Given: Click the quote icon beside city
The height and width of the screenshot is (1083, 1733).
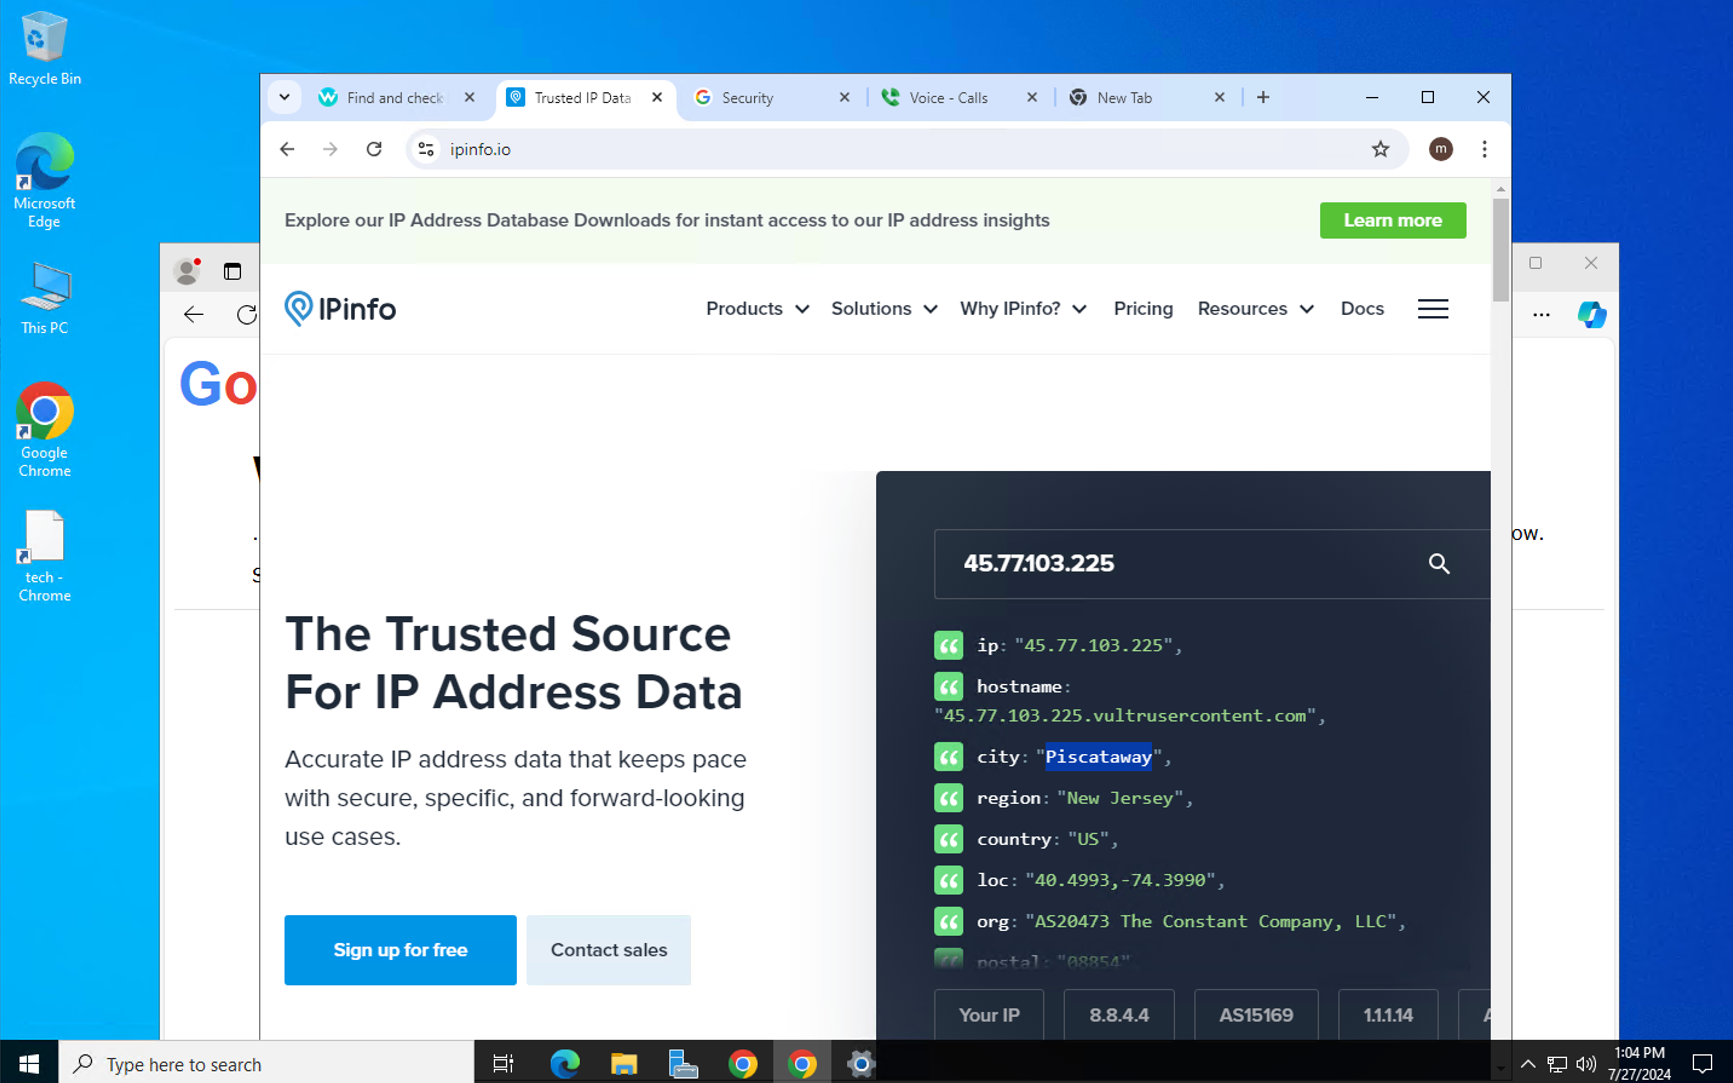Looking at the screenshot, I should 948,757.
